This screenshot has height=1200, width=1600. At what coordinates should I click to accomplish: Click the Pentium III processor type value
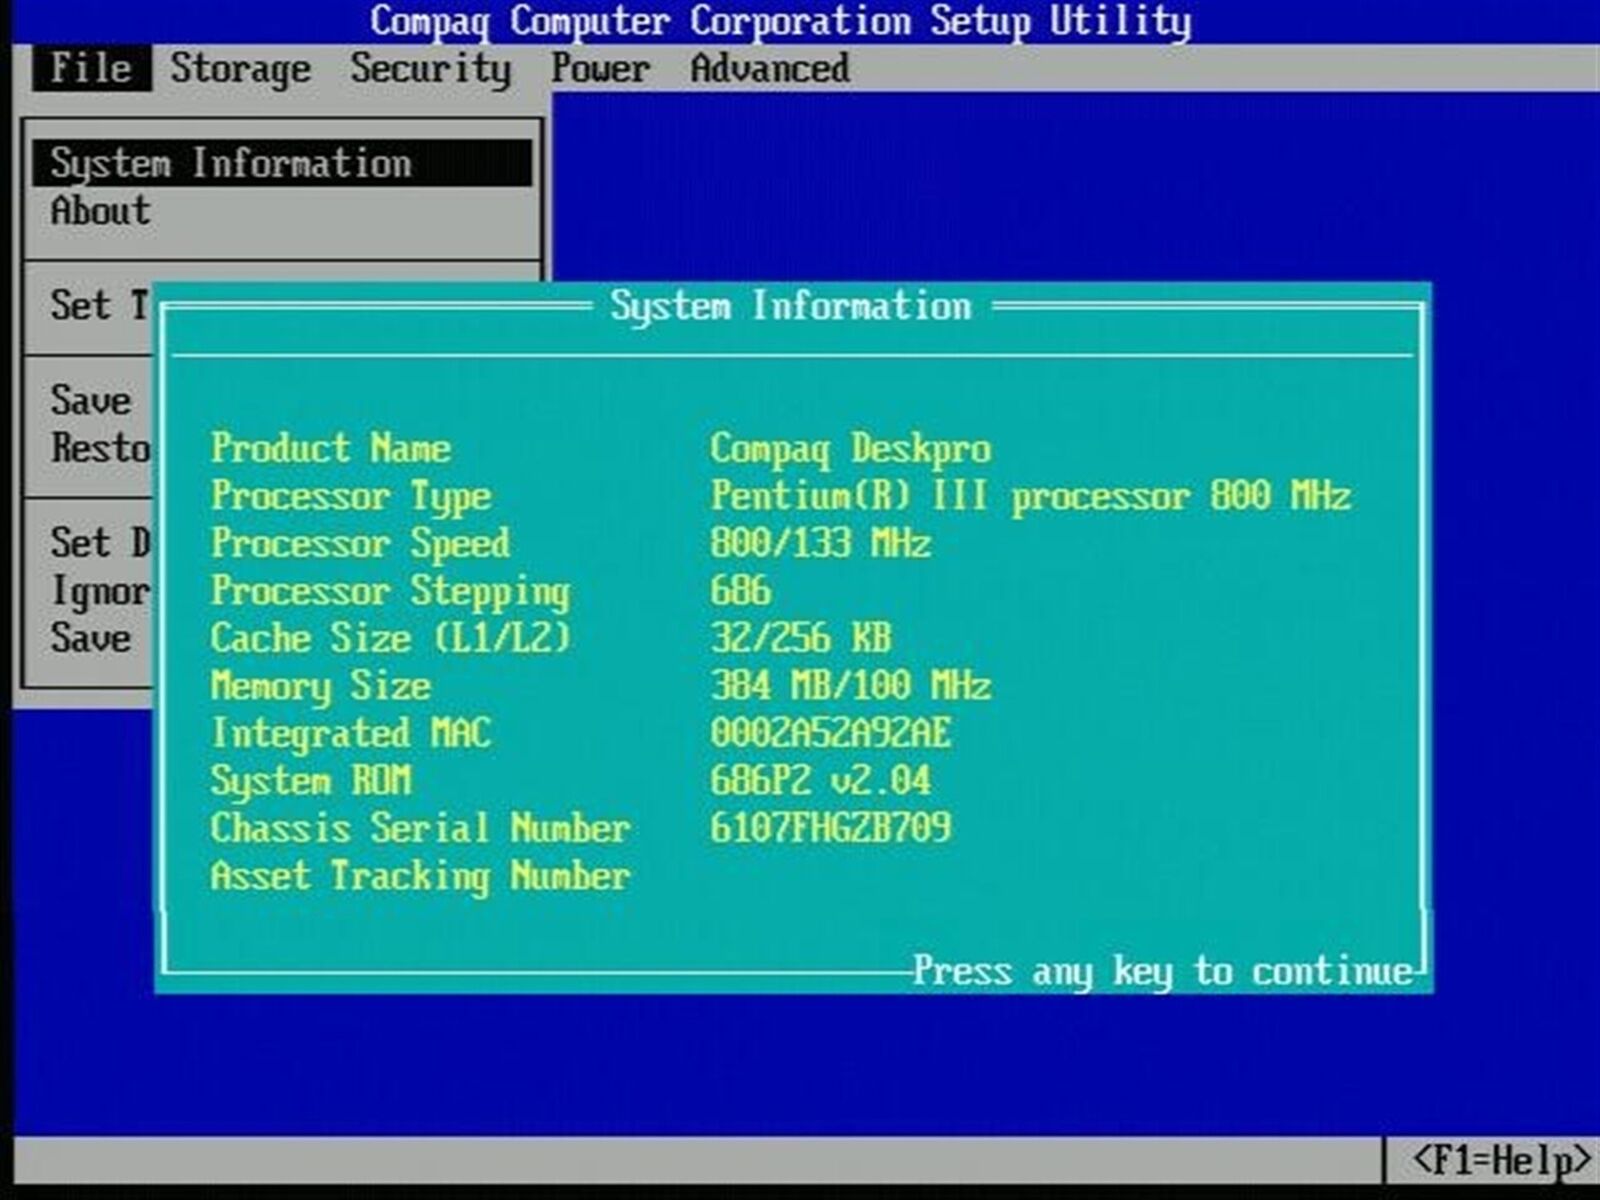(x=1030, y=496)
